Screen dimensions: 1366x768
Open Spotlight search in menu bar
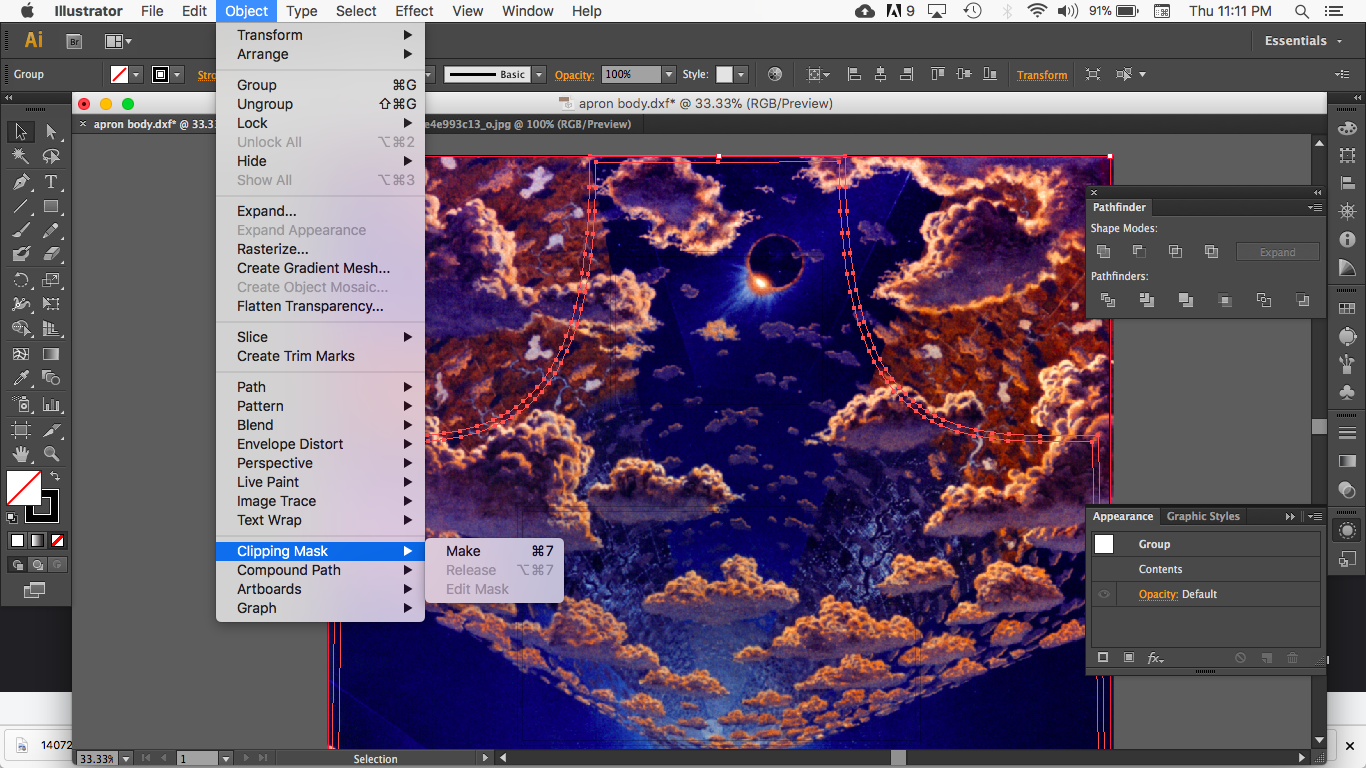click(x=1302, y=11)
